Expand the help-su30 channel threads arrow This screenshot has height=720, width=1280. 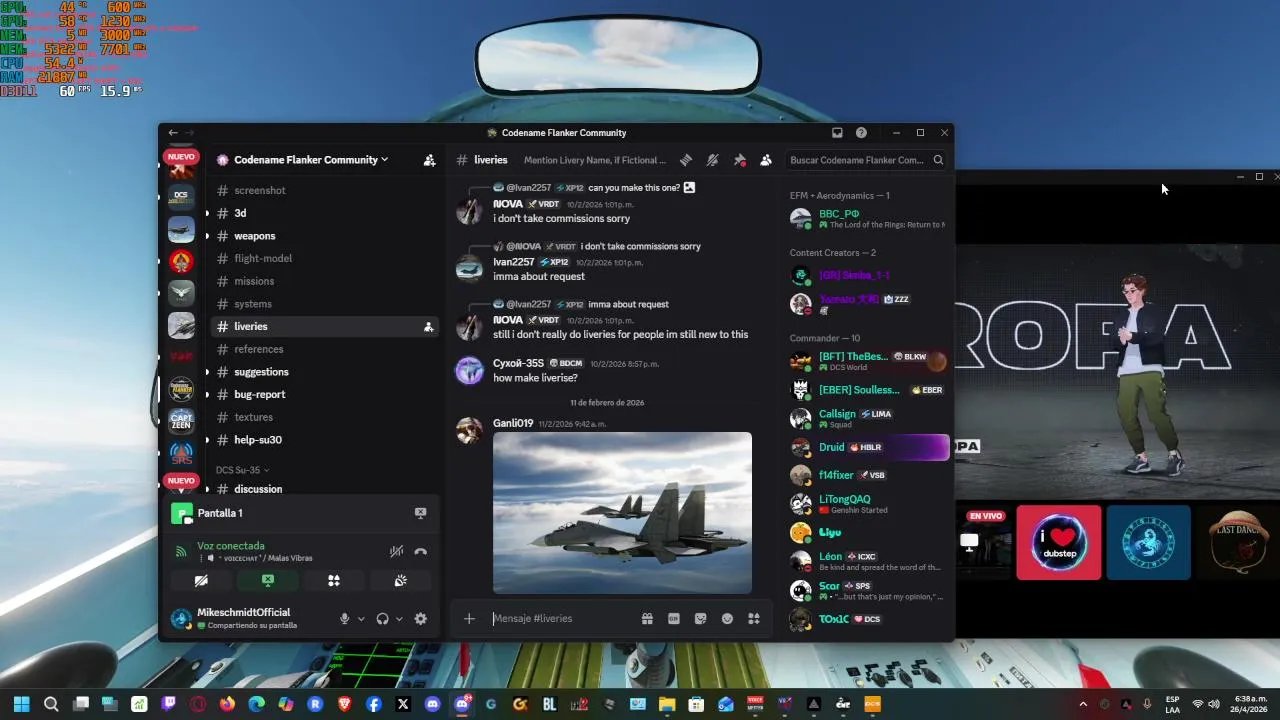(x=207, y=440)
